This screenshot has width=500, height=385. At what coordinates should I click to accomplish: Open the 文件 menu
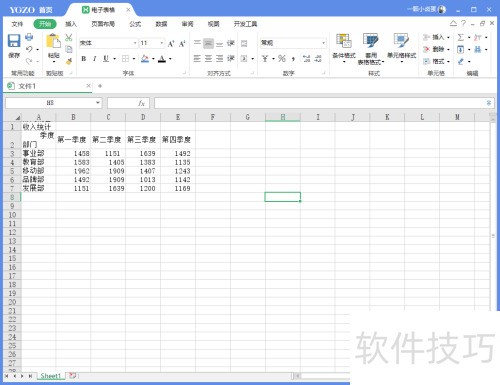[17, 24]
